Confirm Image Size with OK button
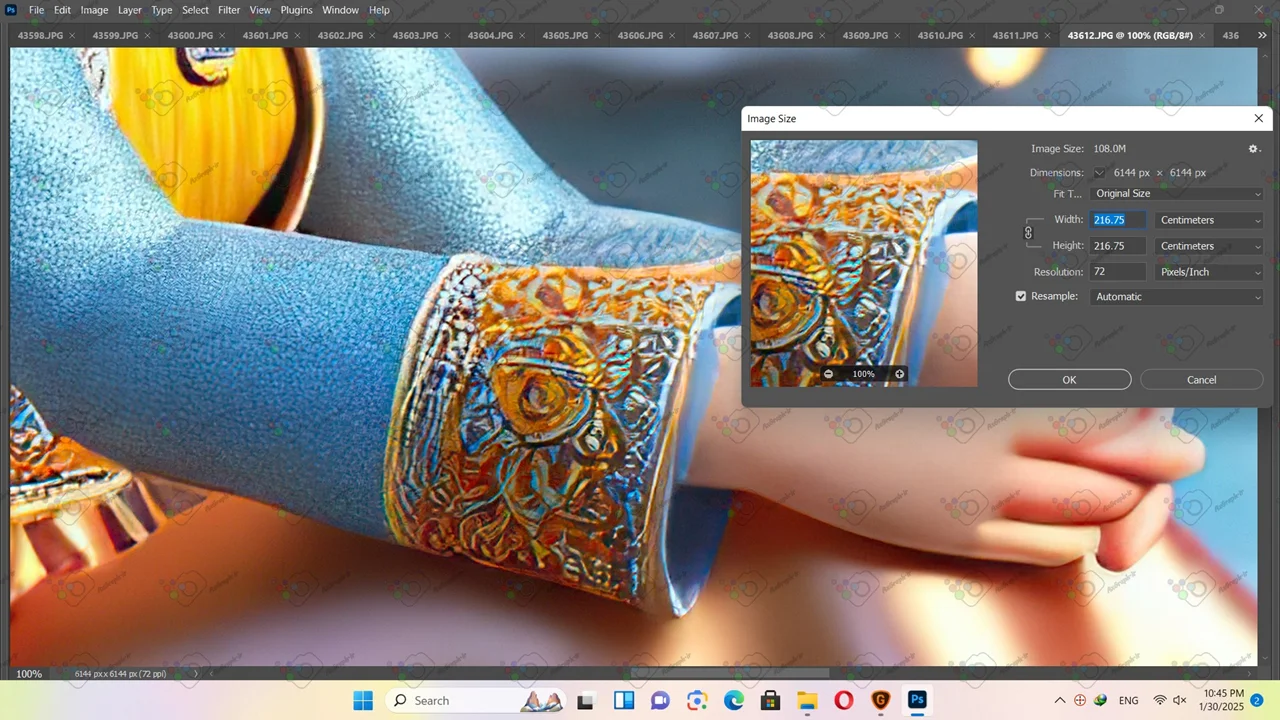Screen dimensions: 1280x720 point(1069,380)
